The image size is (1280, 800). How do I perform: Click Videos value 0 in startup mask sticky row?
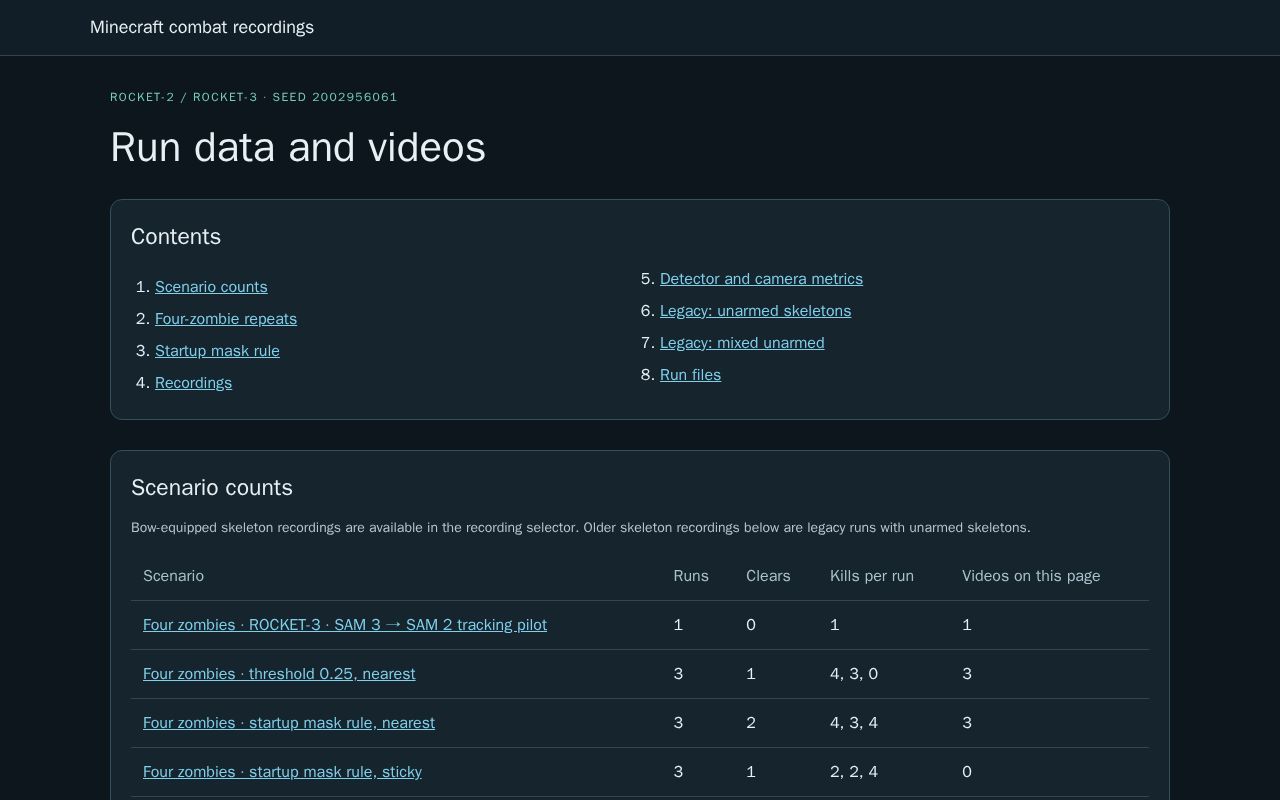(x=967, y=772)
